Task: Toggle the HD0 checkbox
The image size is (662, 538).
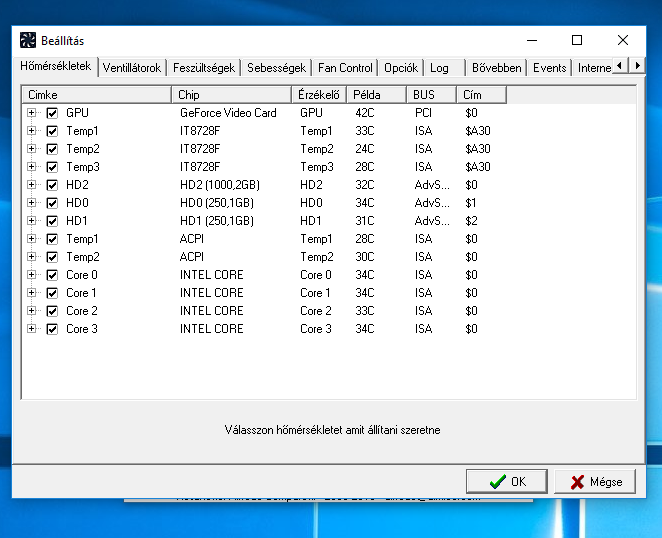Action: 52,203
